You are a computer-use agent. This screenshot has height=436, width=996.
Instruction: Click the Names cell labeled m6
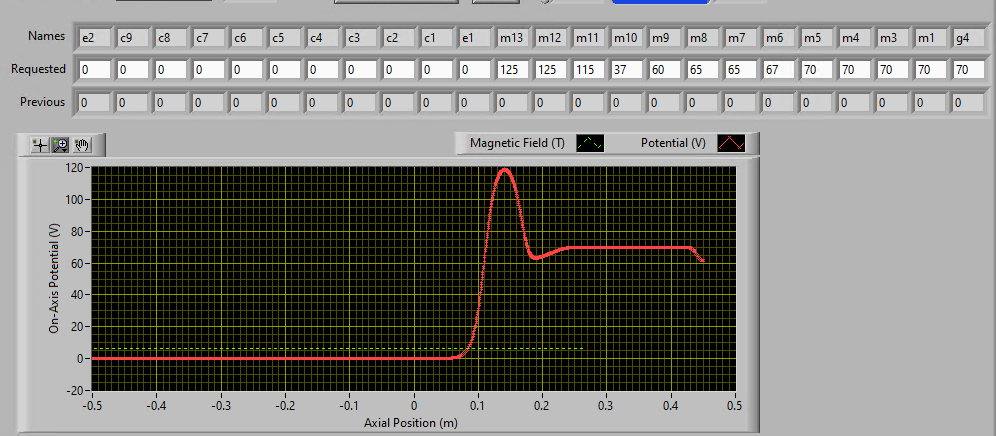(x=780, y=38)
